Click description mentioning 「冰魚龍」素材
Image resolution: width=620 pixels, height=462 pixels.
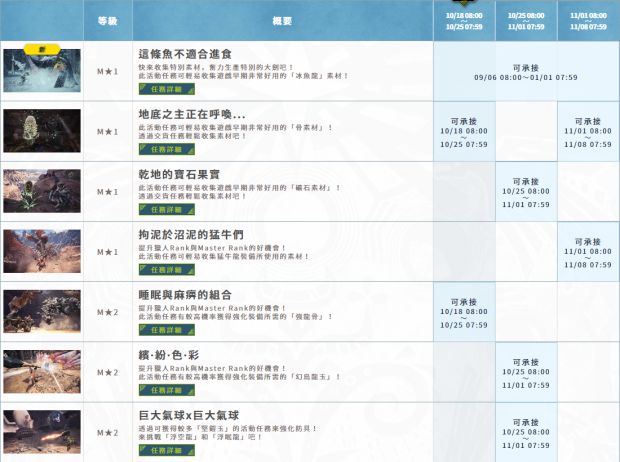click(x=243, y=71)
